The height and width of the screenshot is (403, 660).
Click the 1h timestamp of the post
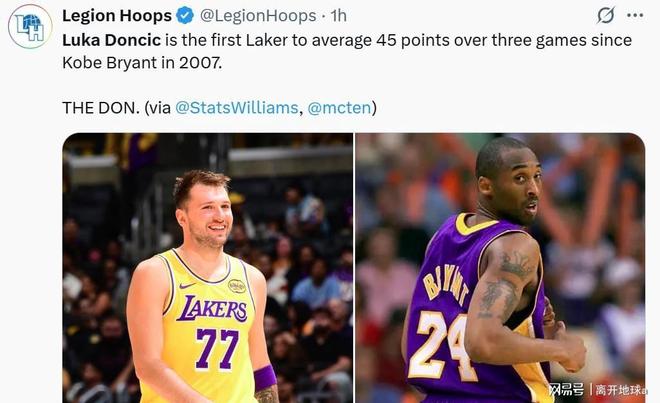(x=339, y=15)
